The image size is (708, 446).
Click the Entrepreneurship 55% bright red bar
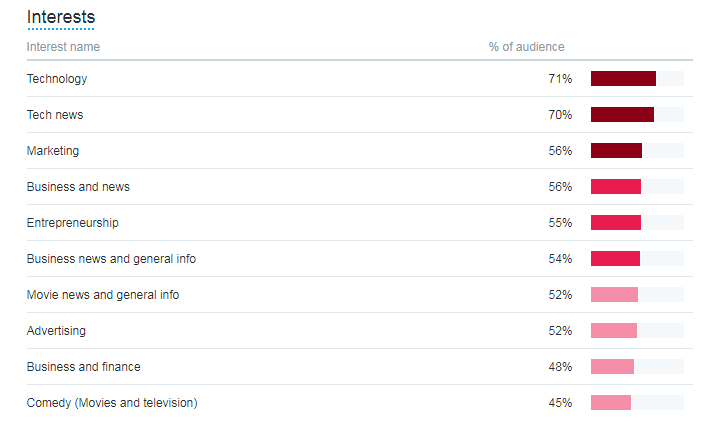pyautogui.click(x=616, y=223)
